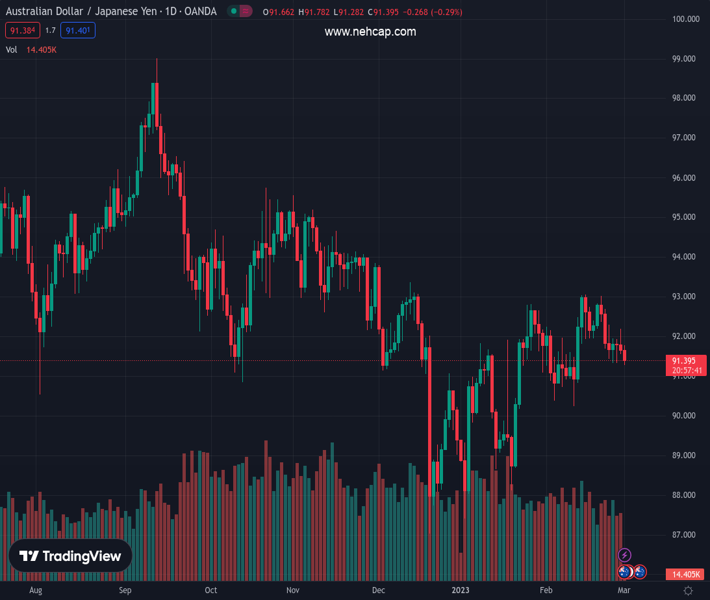Click the Dec label on time axis
Viewport: 710px width, 600px height.
tap(378, 590)
